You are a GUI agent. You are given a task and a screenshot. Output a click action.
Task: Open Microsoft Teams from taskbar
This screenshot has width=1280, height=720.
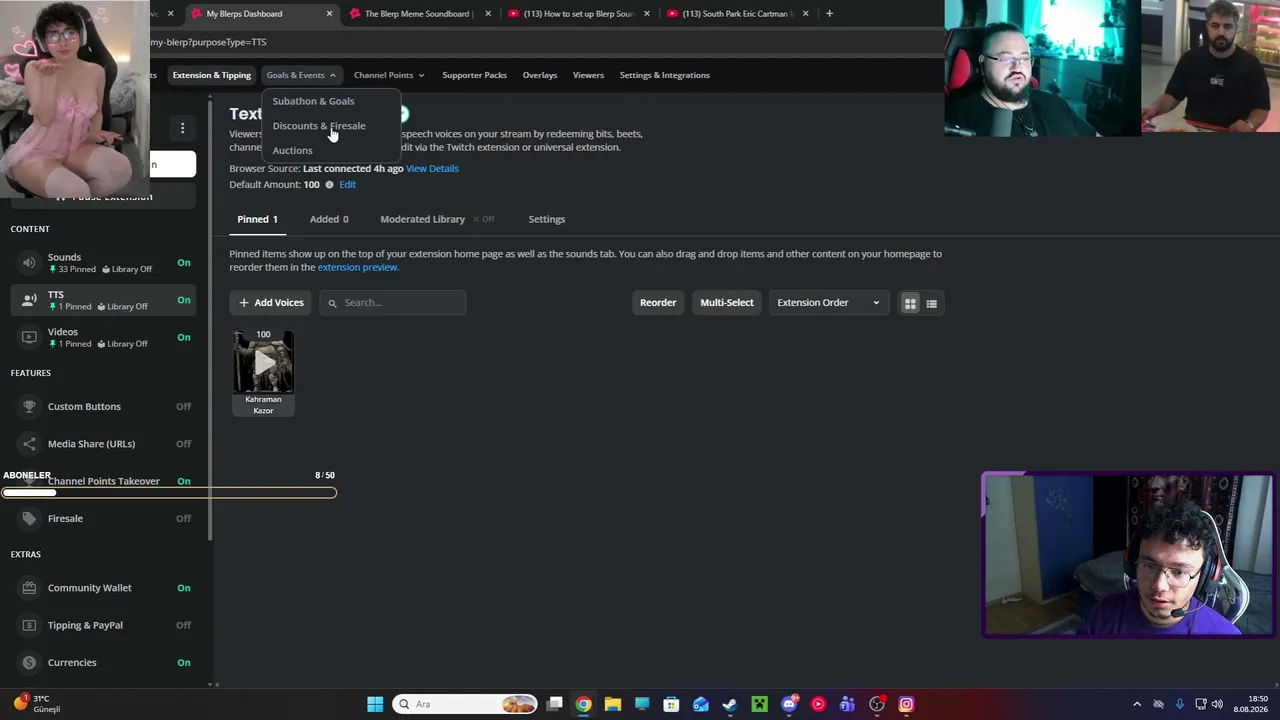click(x=847, y=704)
